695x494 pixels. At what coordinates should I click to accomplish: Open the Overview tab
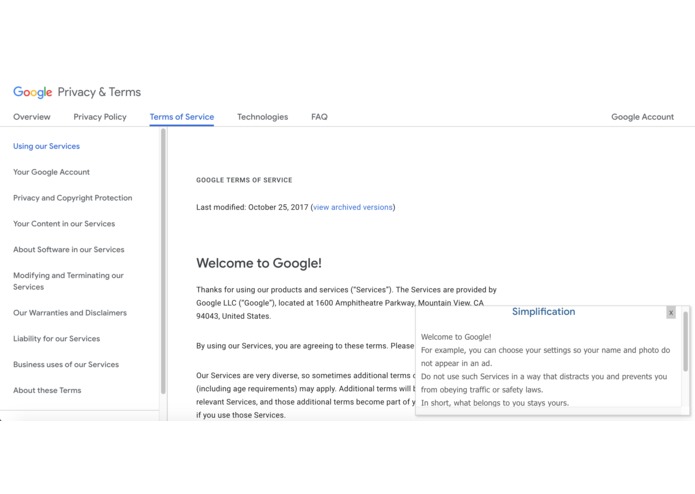32,117
